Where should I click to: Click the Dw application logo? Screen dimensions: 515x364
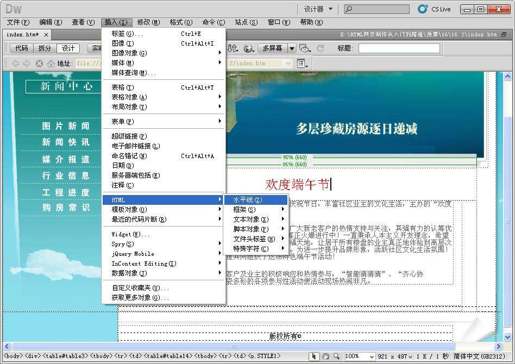[x=14, y=9]
